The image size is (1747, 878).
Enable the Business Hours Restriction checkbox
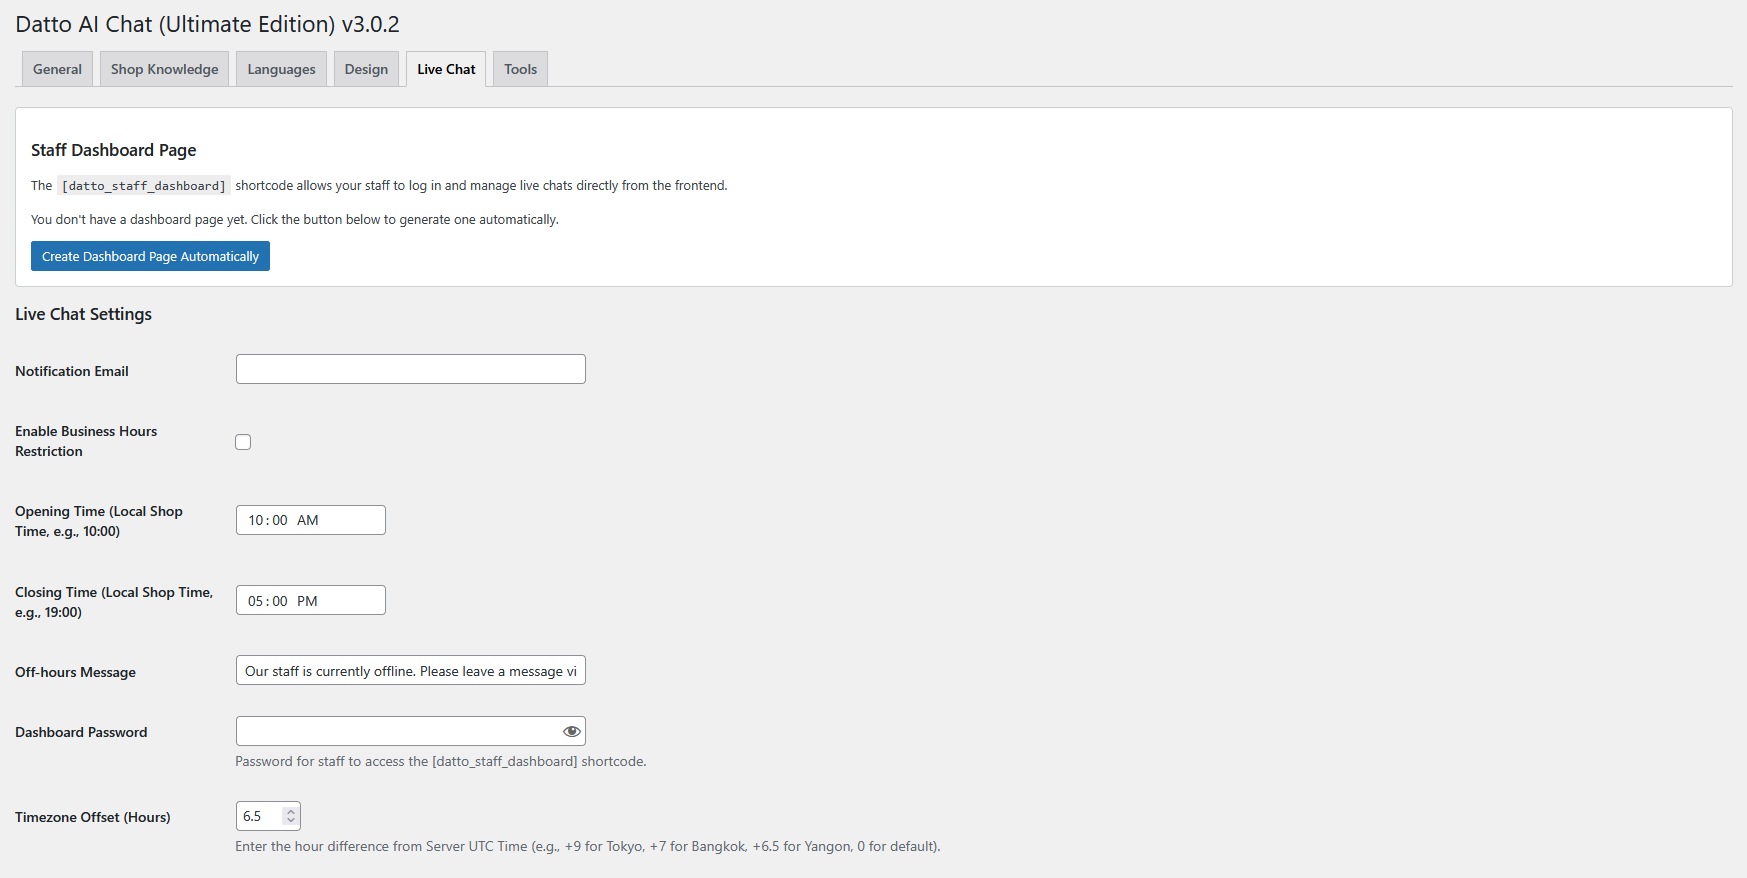(x=243, y=442)
